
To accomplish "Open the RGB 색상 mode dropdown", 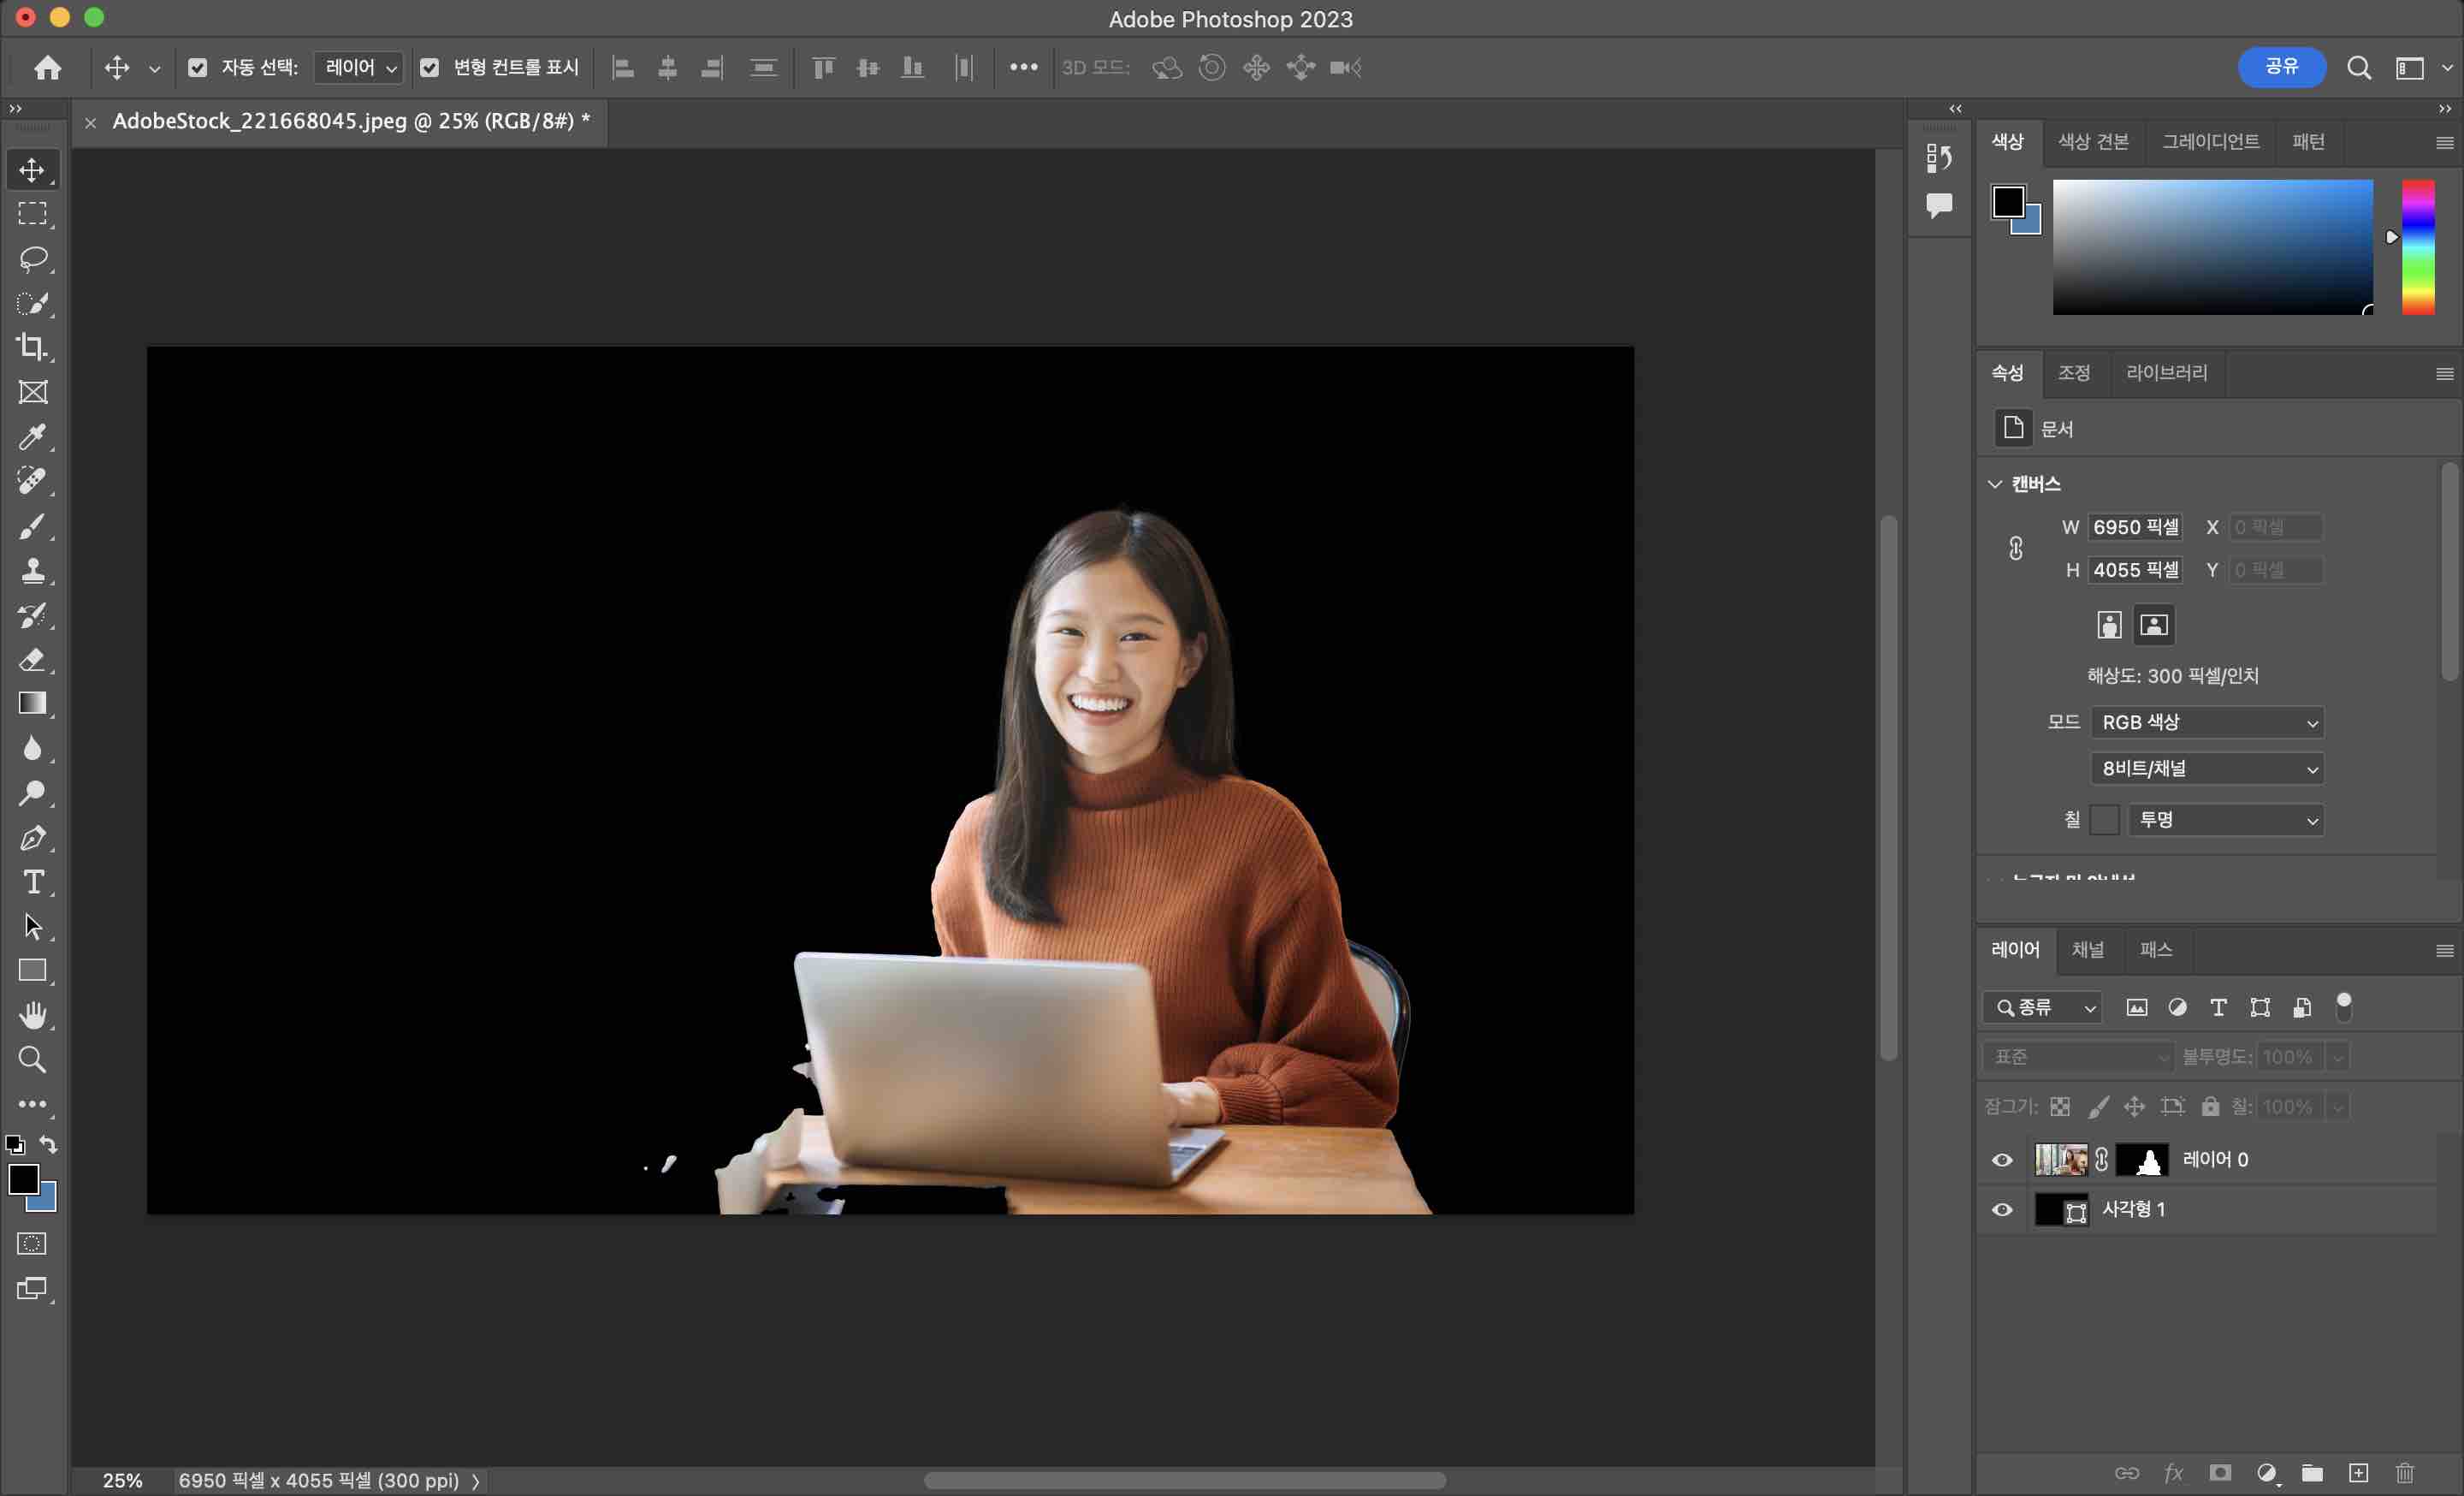I will tap(2207, 722).
